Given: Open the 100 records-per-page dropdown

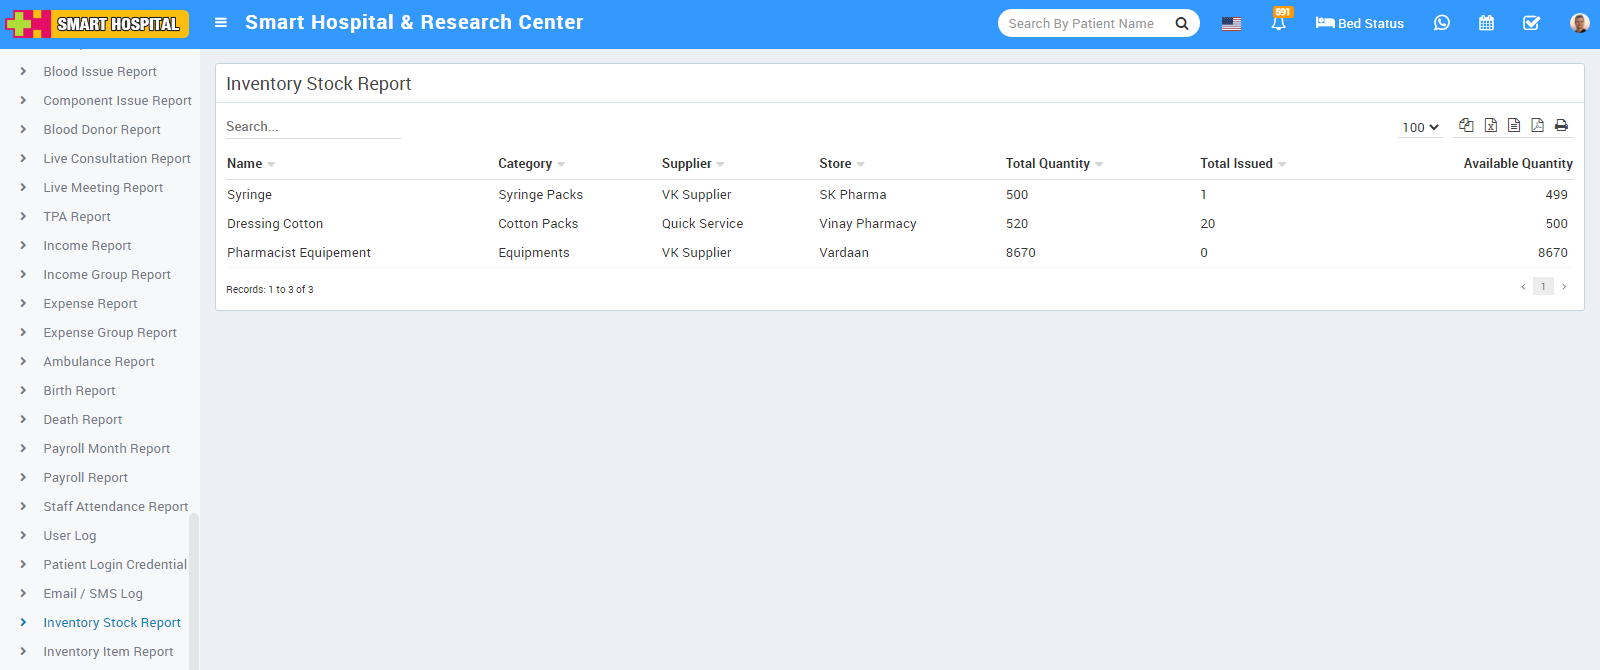Looking at the screenshot, I should coord(1420,127).
